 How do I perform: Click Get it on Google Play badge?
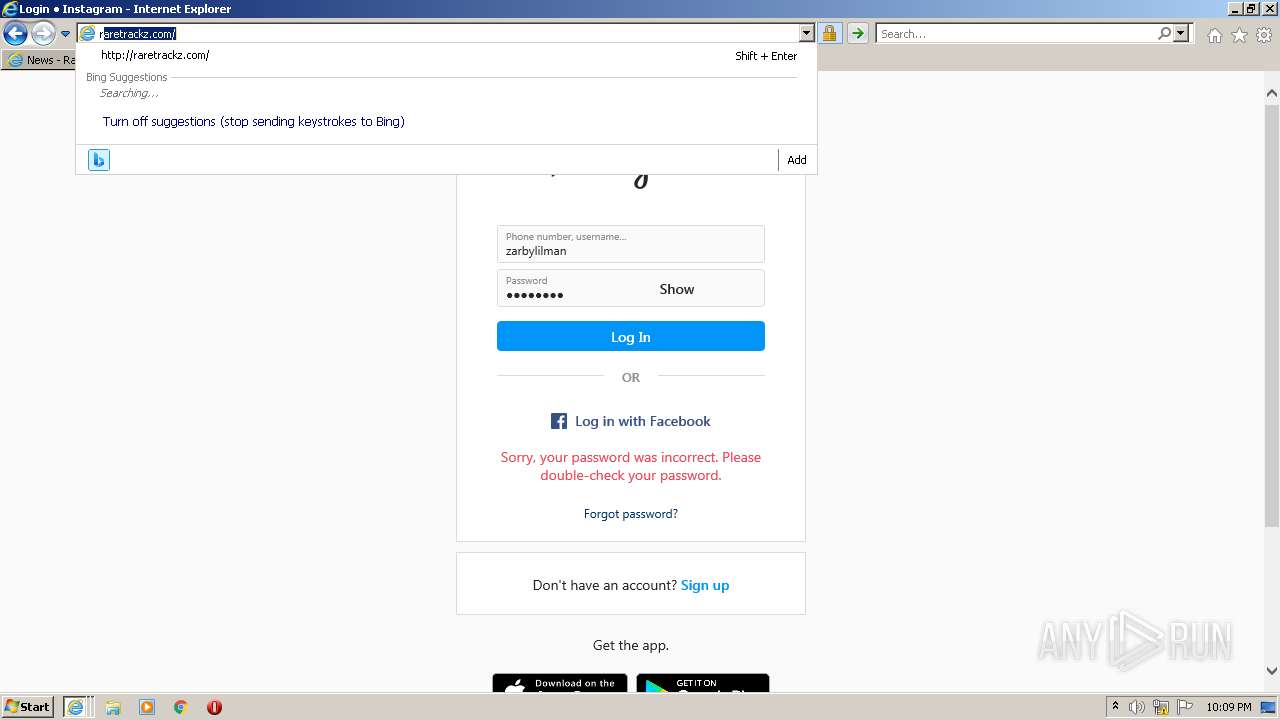pyautogui.click(x=703, y=685)
